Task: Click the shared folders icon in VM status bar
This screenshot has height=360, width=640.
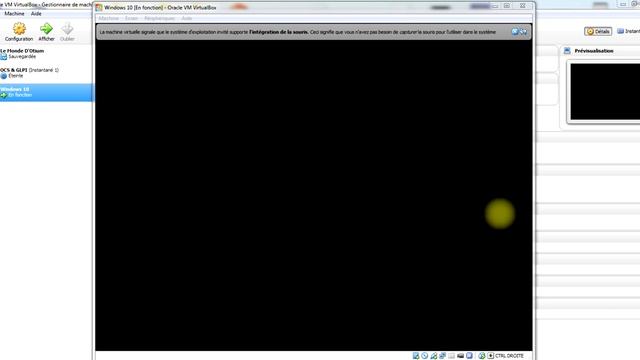Action: 451,356
